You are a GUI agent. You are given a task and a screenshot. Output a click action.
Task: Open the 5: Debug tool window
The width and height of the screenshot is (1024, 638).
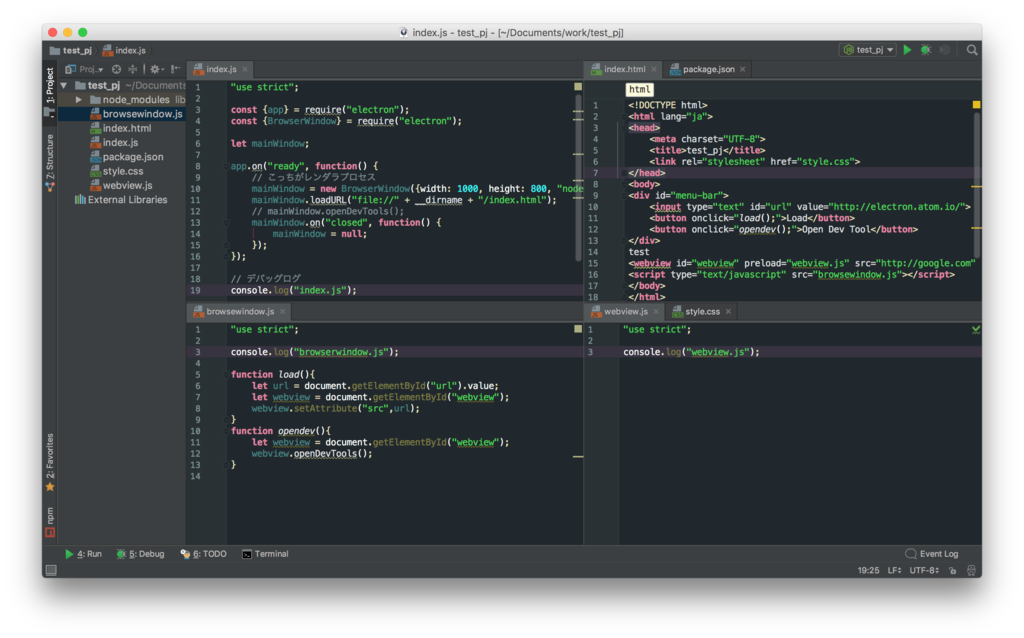[x=140, y=554]
